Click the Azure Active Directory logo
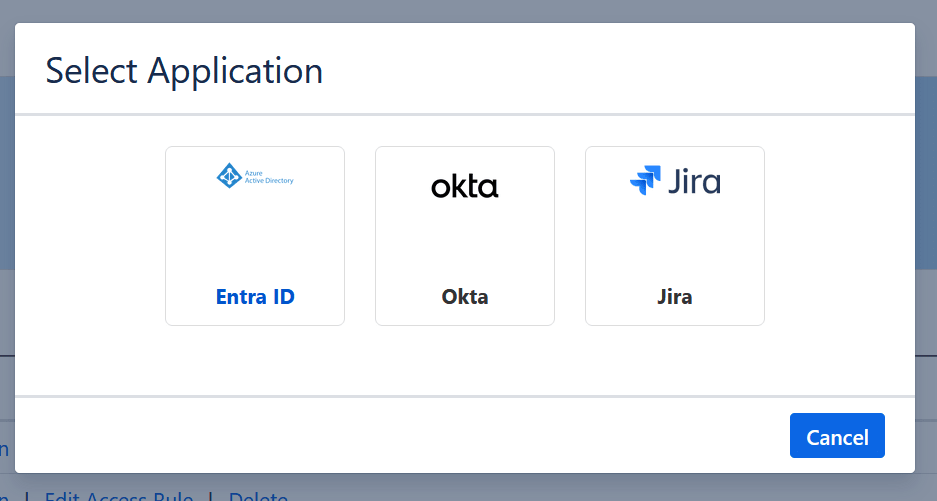 pos(255,176)
